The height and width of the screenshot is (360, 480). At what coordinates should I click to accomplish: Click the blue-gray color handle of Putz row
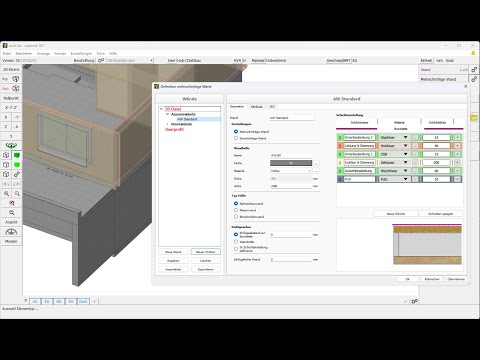(x=340, y=179)
